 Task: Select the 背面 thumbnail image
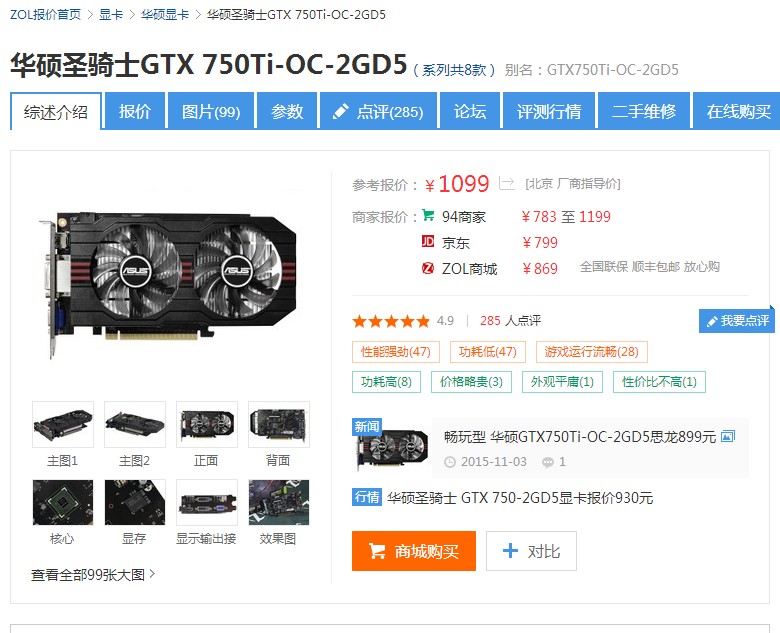click(279, 424)
